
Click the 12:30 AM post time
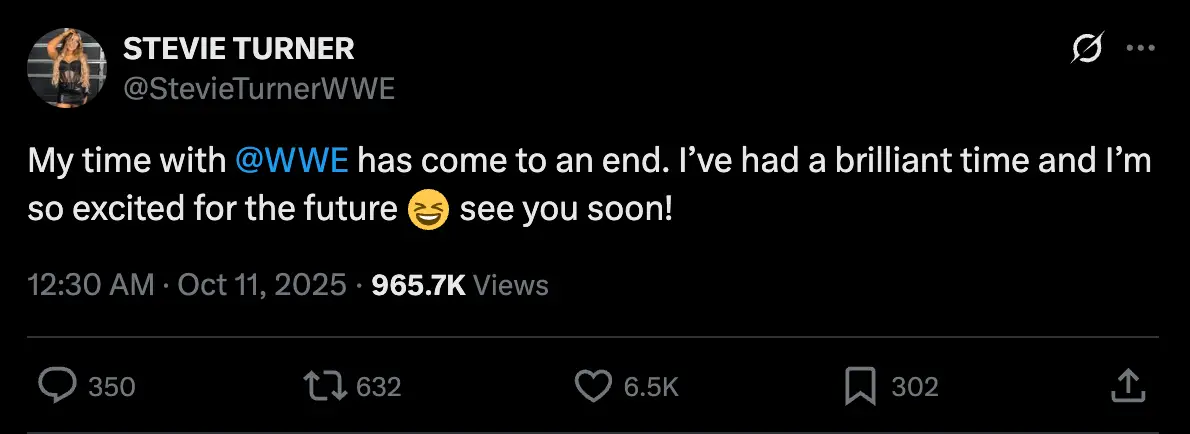pos(91,285)
